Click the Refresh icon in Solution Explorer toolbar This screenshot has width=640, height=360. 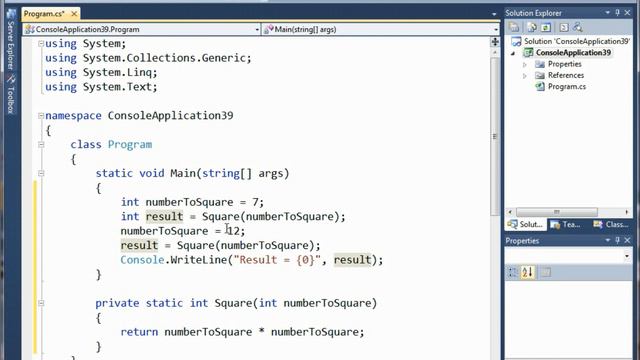pyautogui.click(x=546, y=27)
